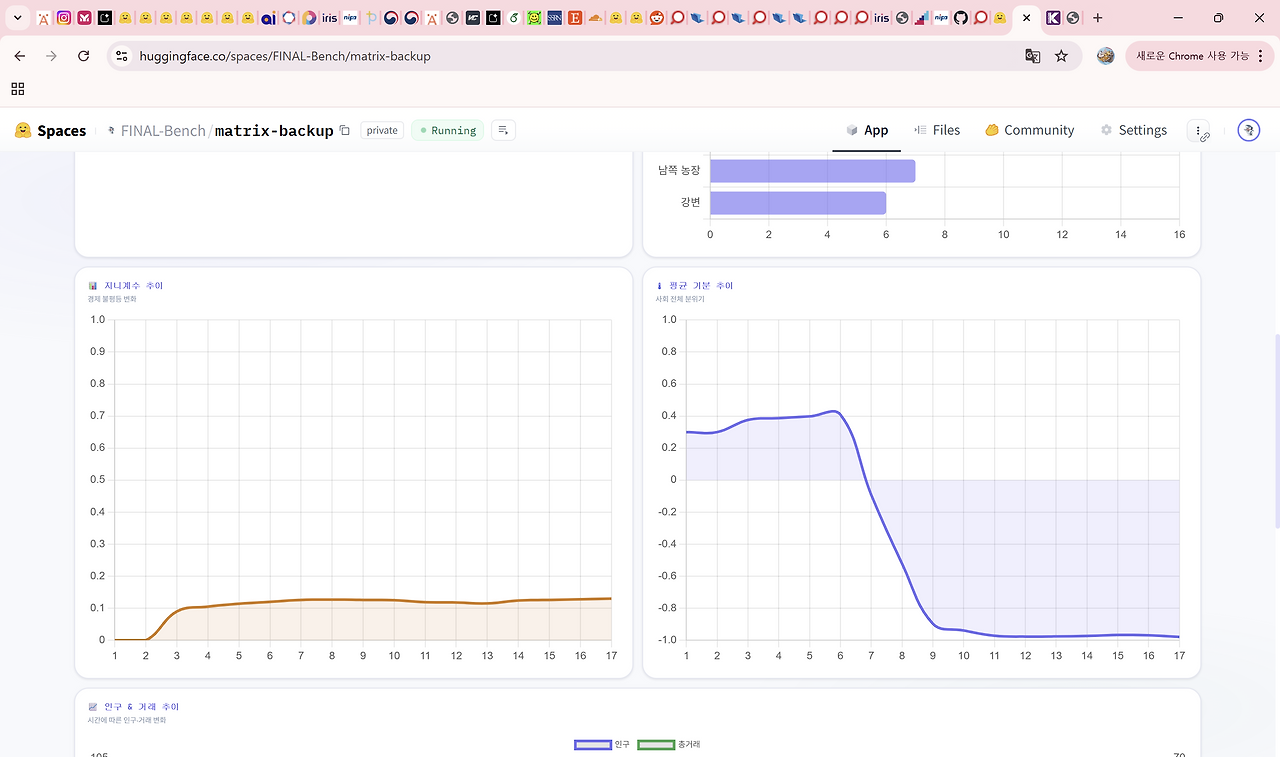Click the Hugging Face Spaces logo

pos(51,130)
